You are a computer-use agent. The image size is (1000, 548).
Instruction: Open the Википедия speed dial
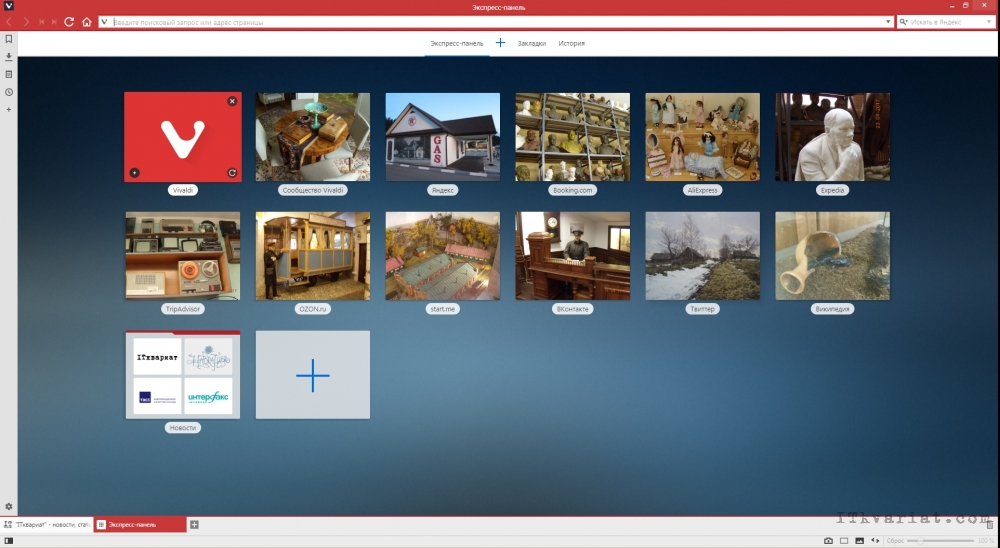tap(832, 256)
